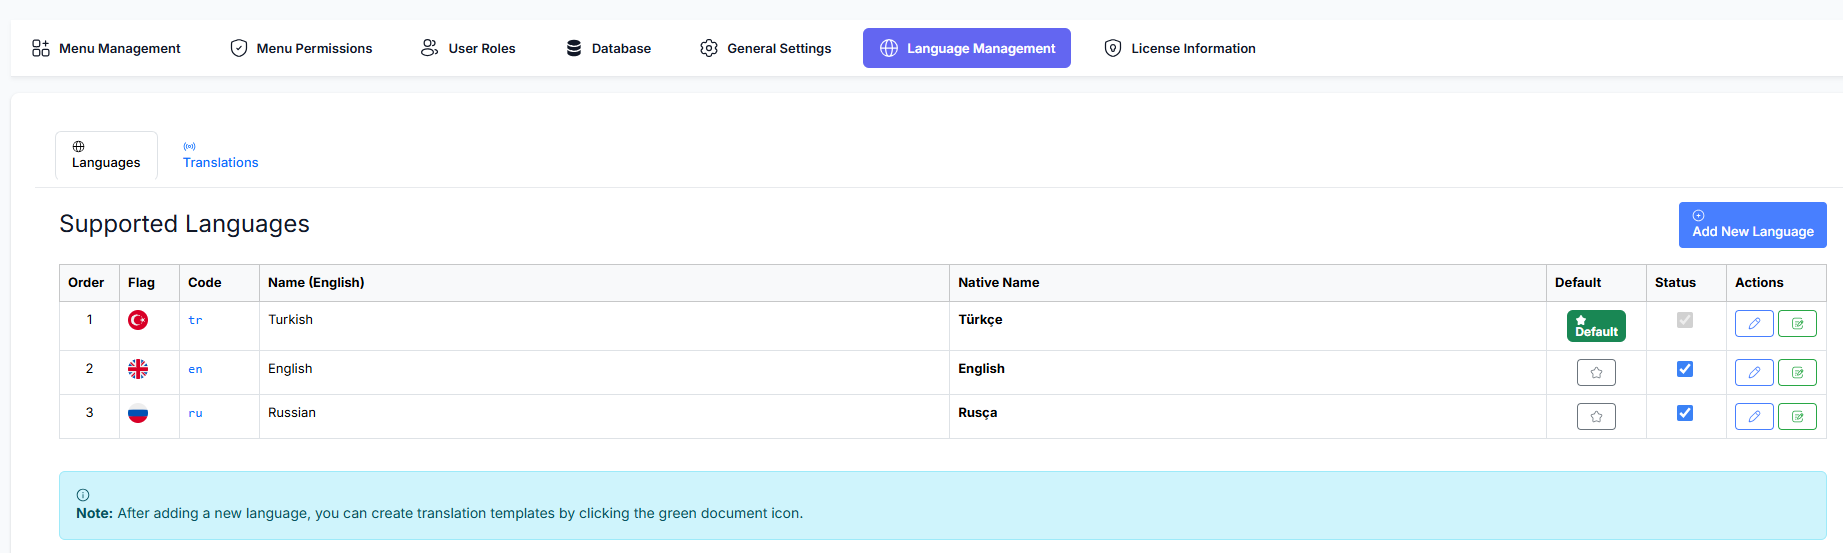Uncheck the English status checkbox
The width and height of the screenshot is (1843, 553).
[1685, 369]
